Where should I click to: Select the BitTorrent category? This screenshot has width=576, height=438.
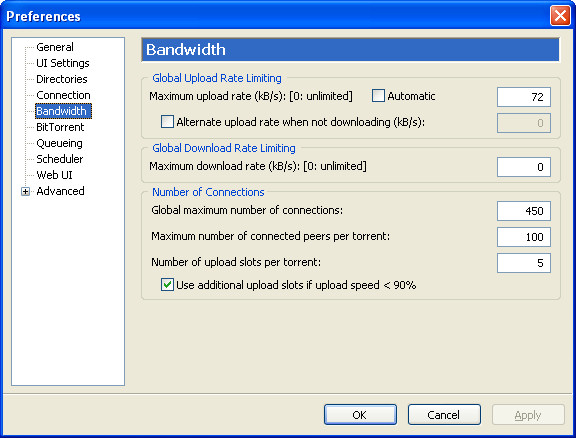[60, 127]
